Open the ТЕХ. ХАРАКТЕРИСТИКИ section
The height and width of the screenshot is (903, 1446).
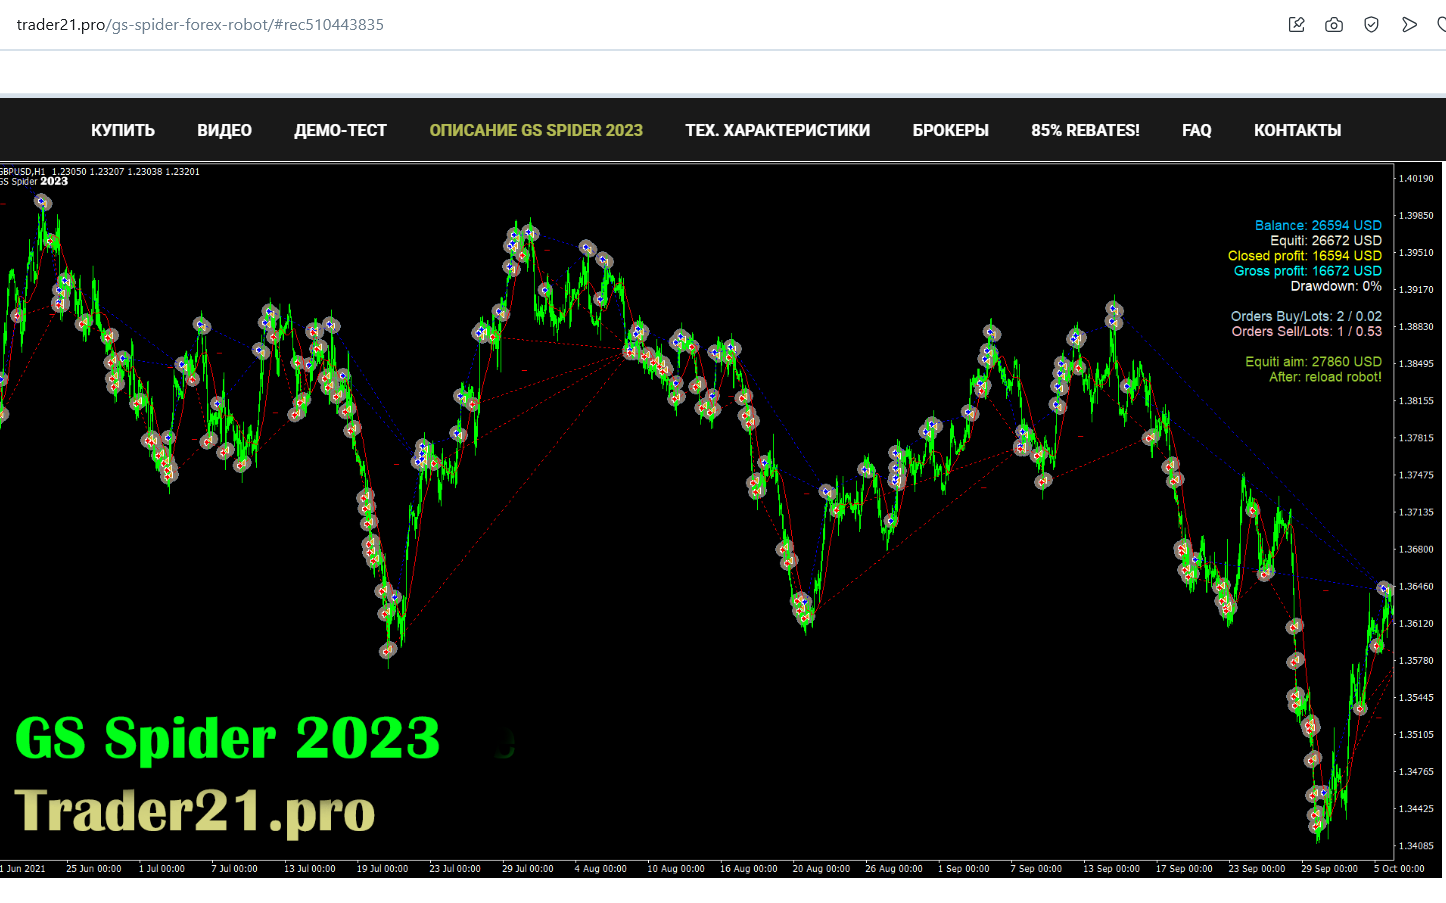(777, 130)
